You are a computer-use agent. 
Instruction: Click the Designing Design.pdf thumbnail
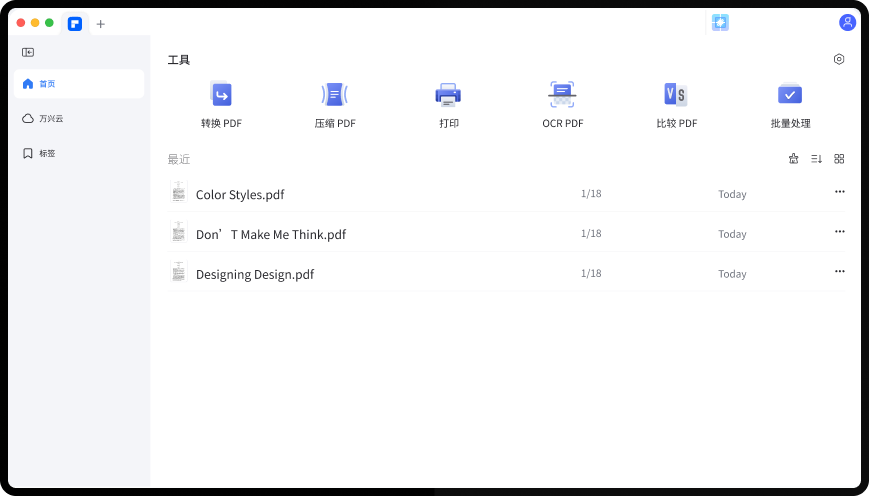click(178, 272)
